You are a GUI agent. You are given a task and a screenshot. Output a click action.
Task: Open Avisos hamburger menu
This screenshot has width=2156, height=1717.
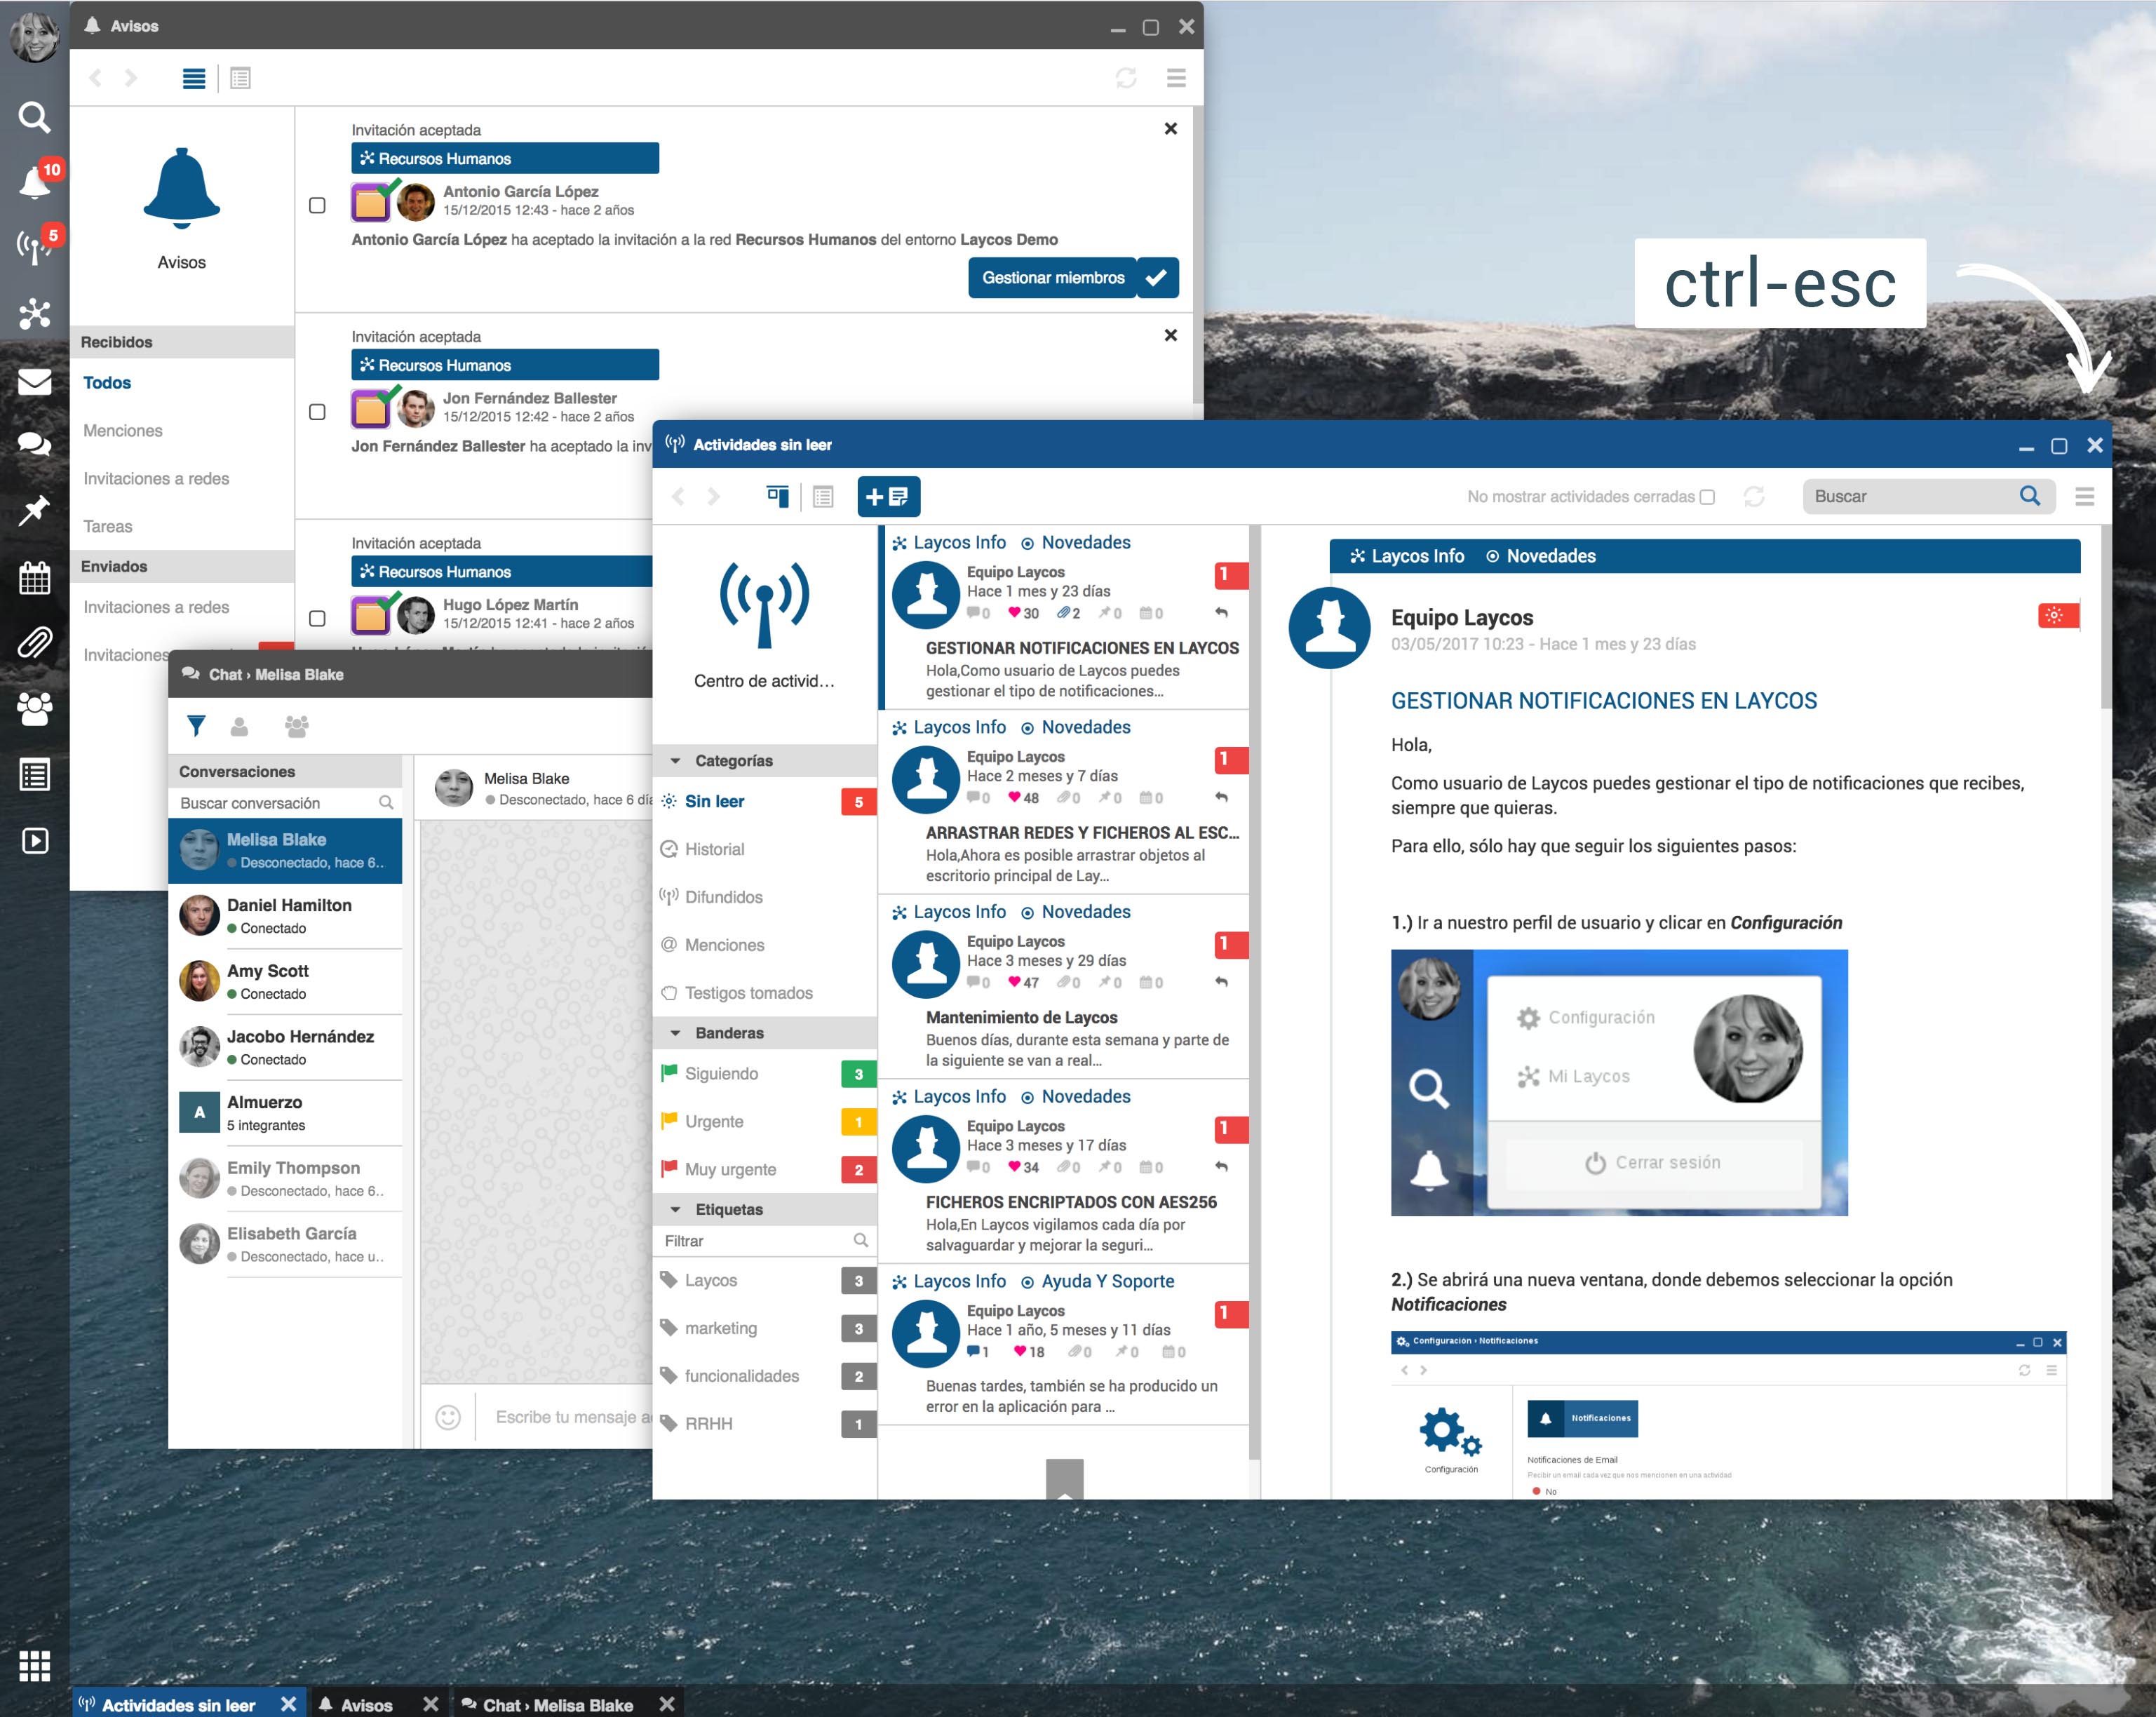coord(1176,78)
